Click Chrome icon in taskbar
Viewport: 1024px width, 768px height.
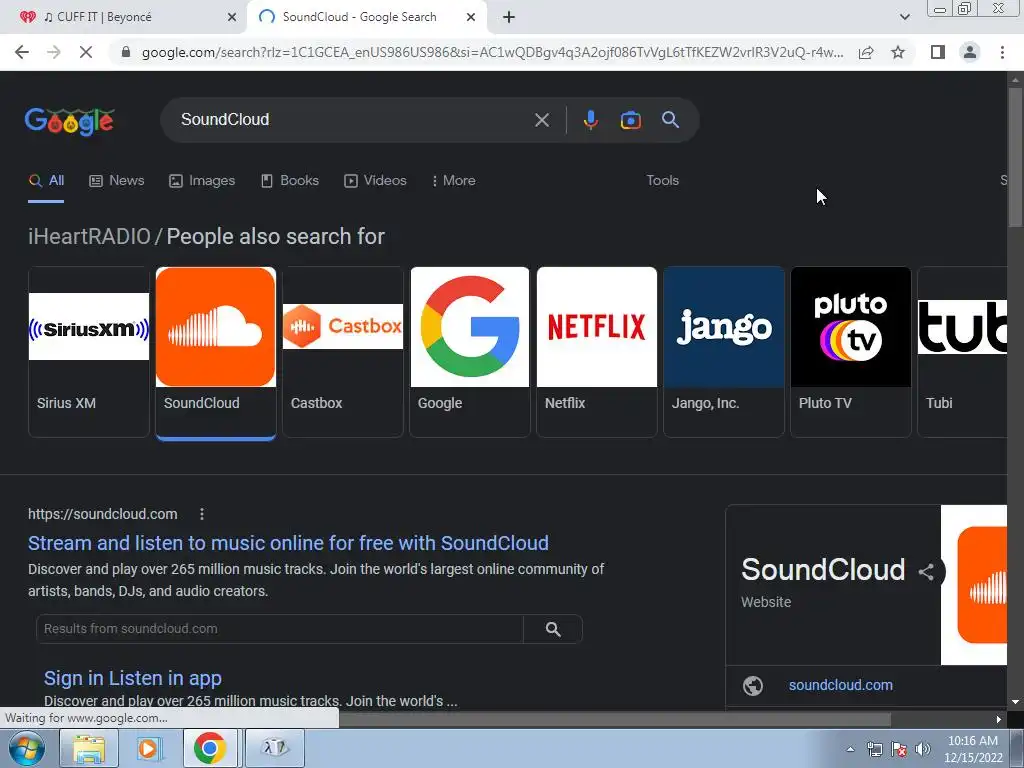(210, 748)
